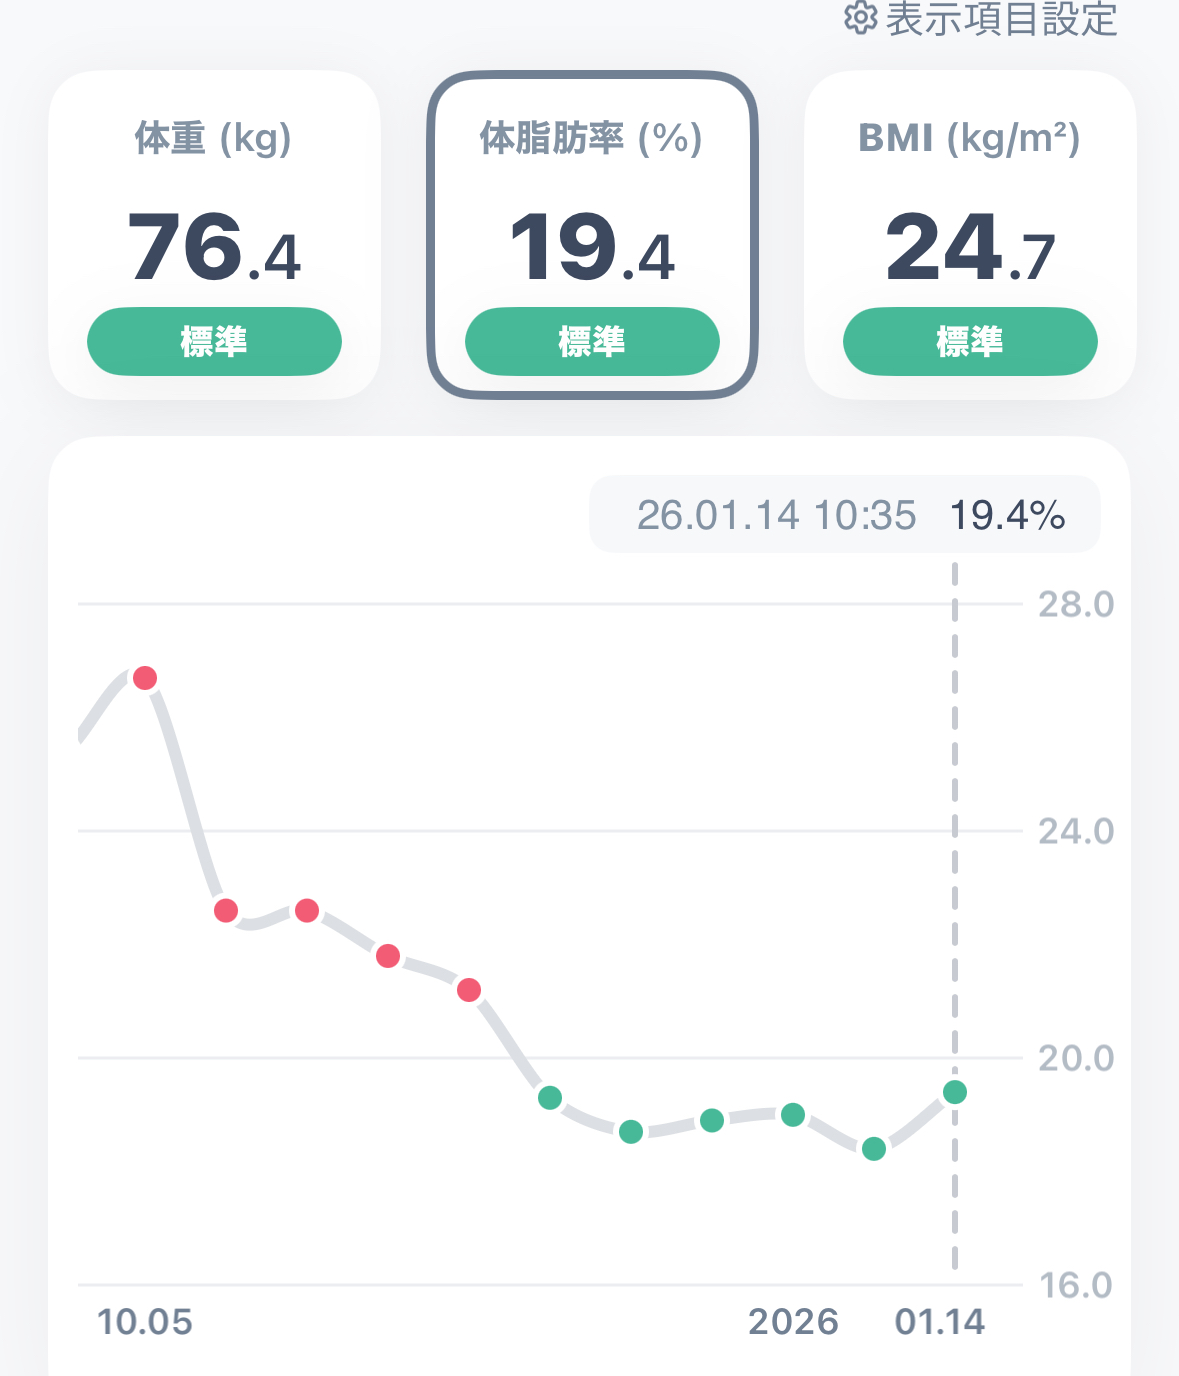
Task: Click the latest green point at 01.14
Action: (x=955, y=1092)
